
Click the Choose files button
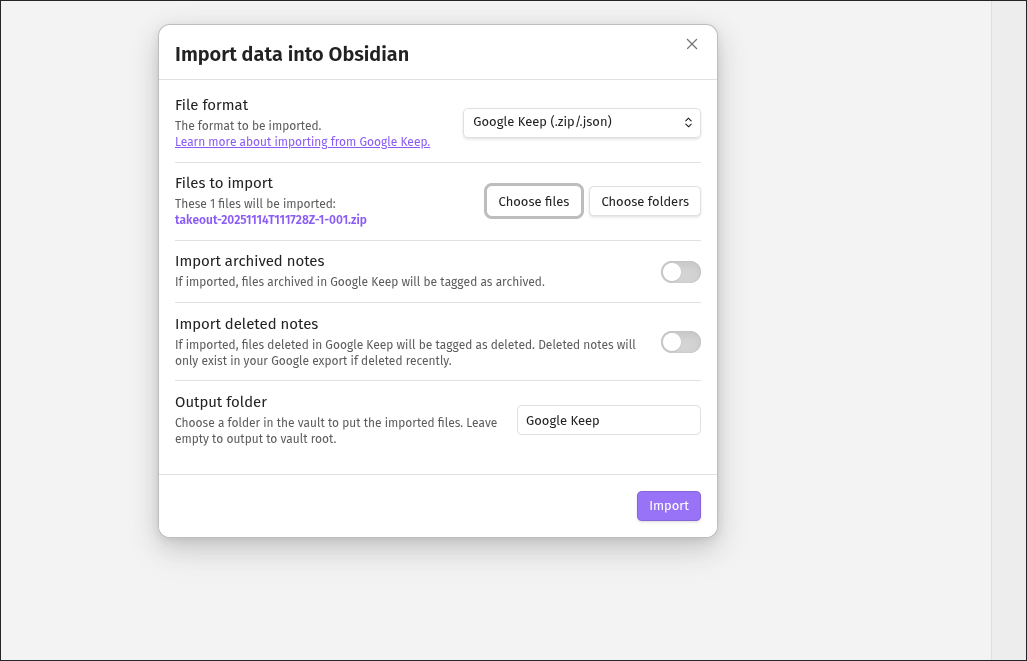click(534, 201)
